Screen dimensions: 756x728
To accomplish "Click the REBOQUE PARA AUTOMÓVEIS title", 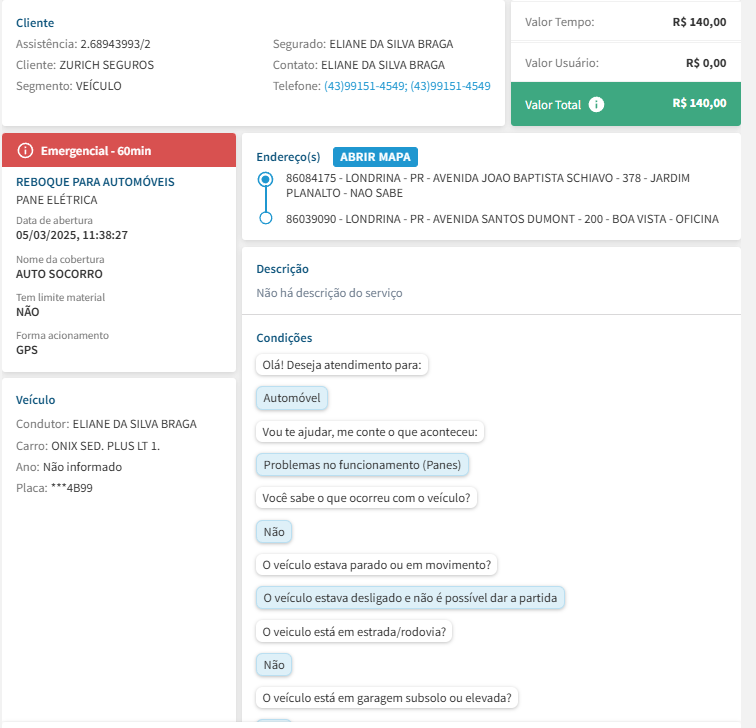I will point(96,182).
